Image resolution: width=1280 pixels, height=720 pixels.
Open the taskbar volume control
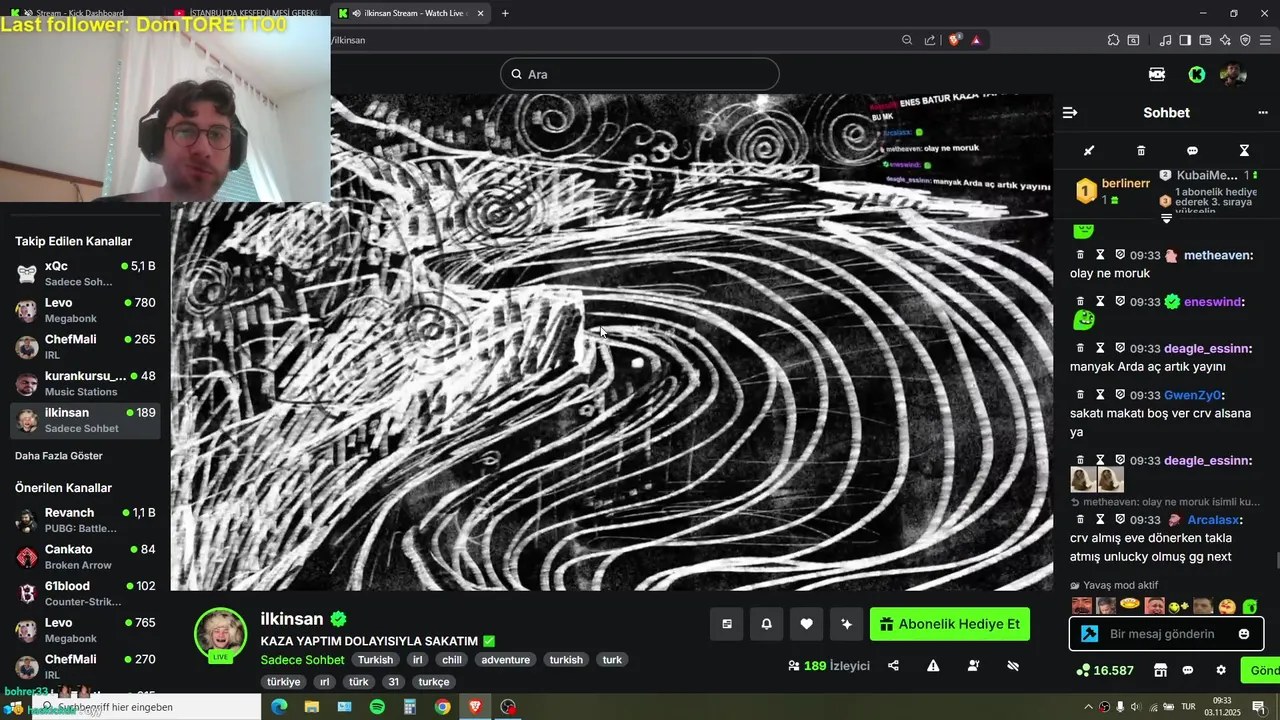(x=1136, y=707)
